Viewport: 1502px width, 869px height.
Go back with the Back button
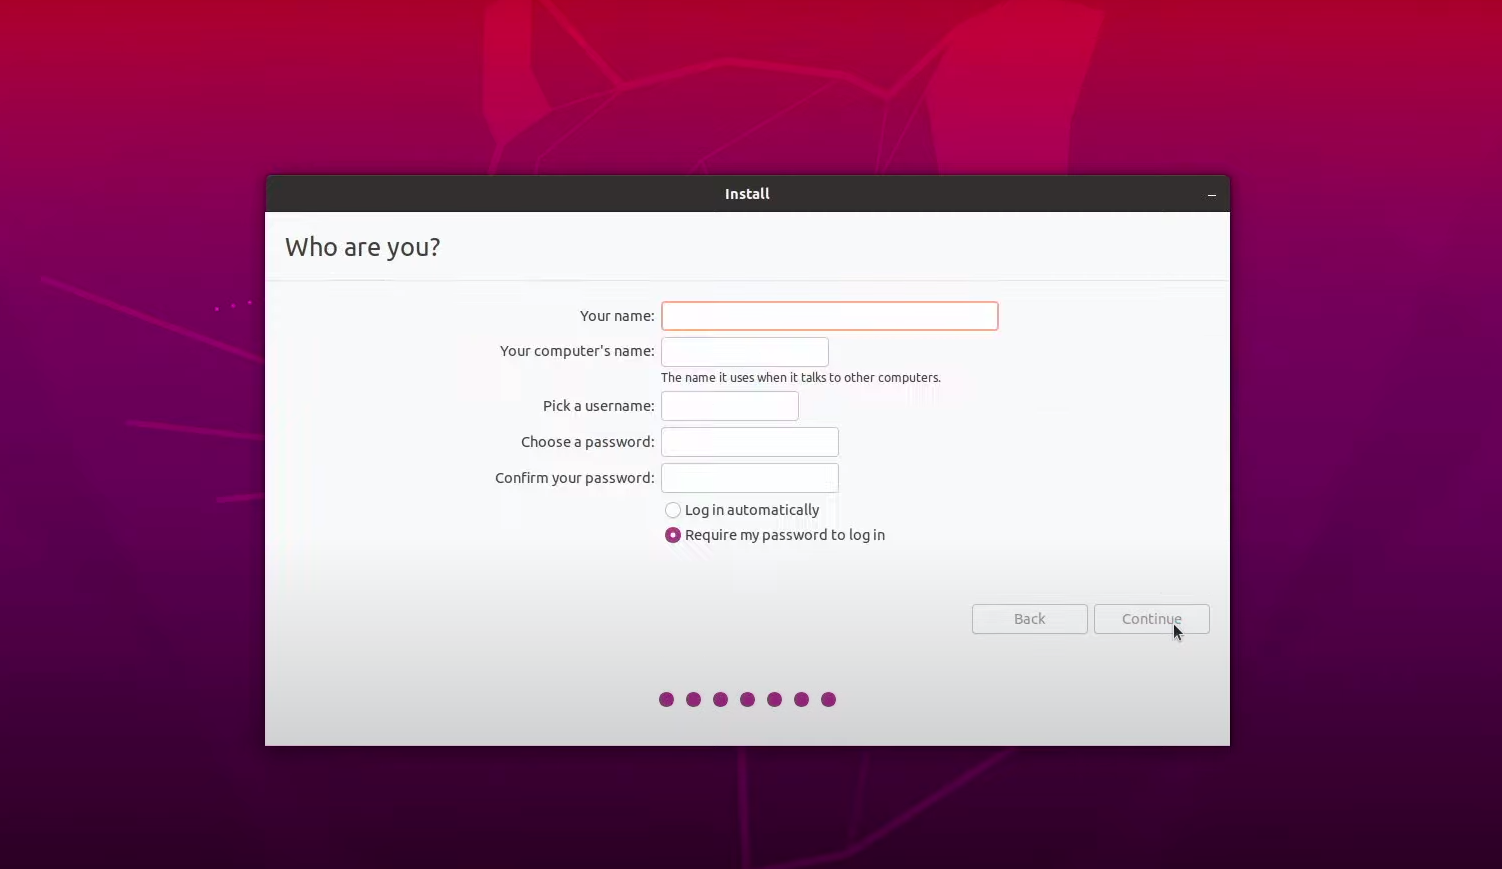tap(1029, 619)
